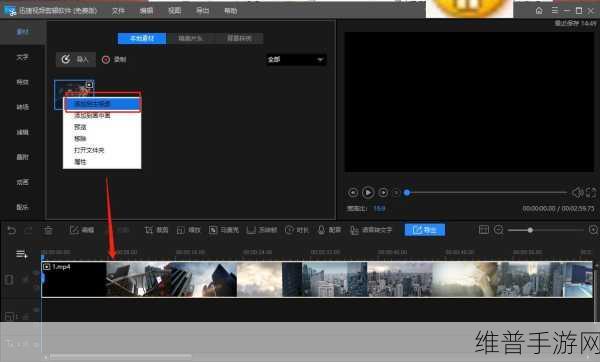Click the 导入 import button
The width and height of the screenshot is (600, 362).
[76, 59]
